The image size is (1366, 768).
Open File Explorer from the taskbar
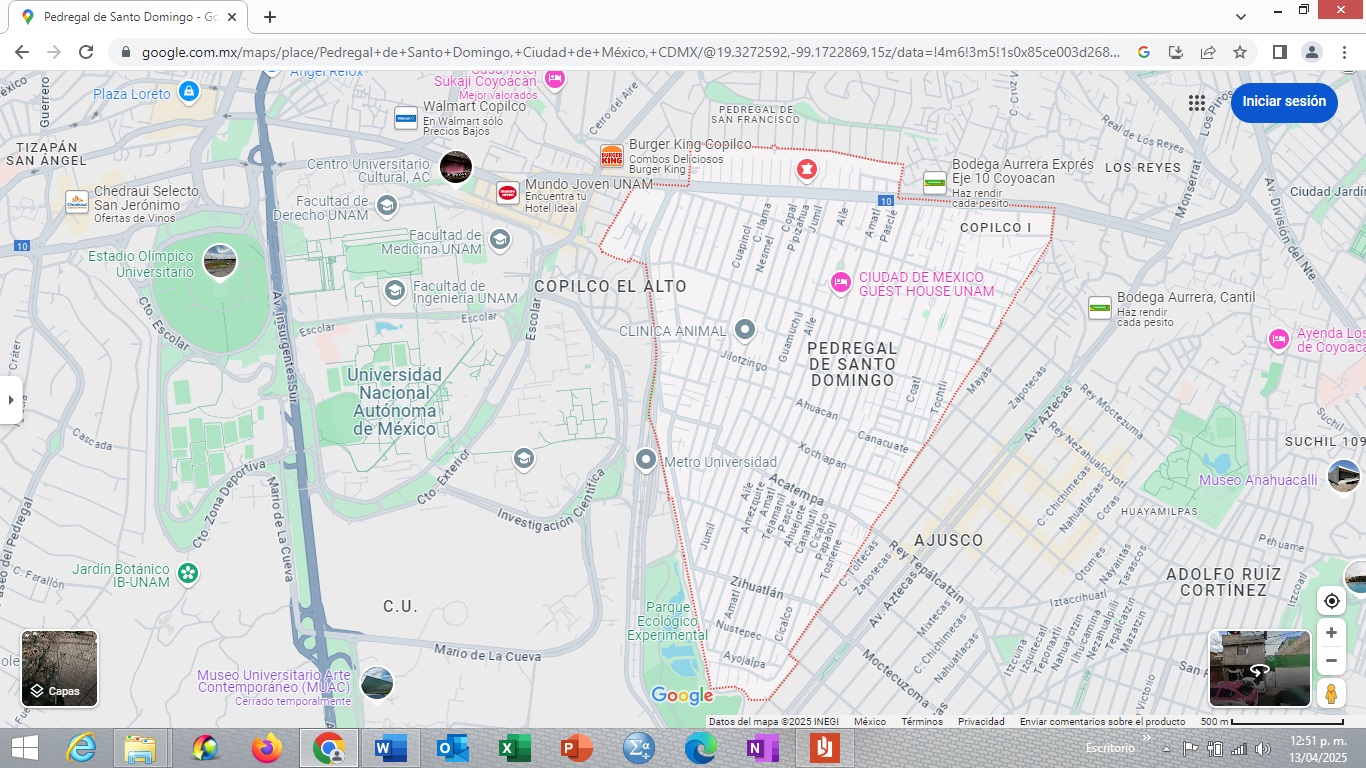142,748
